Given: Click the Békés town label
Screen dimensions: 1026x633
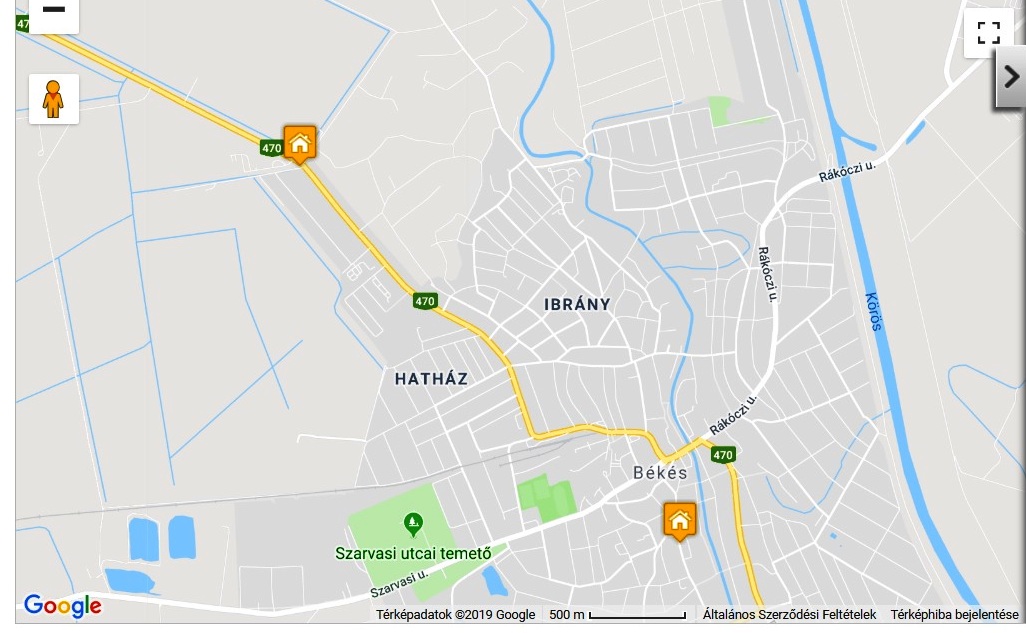Looking at the screenshot, I should pos(661,473).
